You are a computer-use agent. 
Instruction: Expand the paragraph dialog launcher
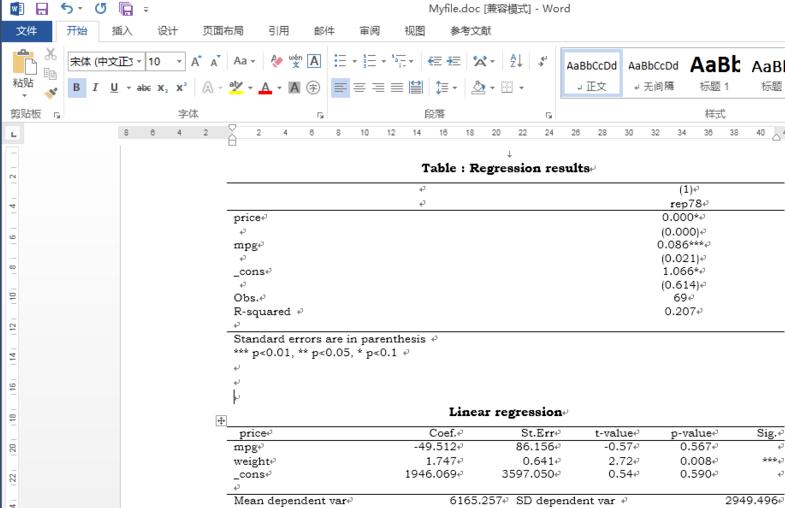coord(549,115)
